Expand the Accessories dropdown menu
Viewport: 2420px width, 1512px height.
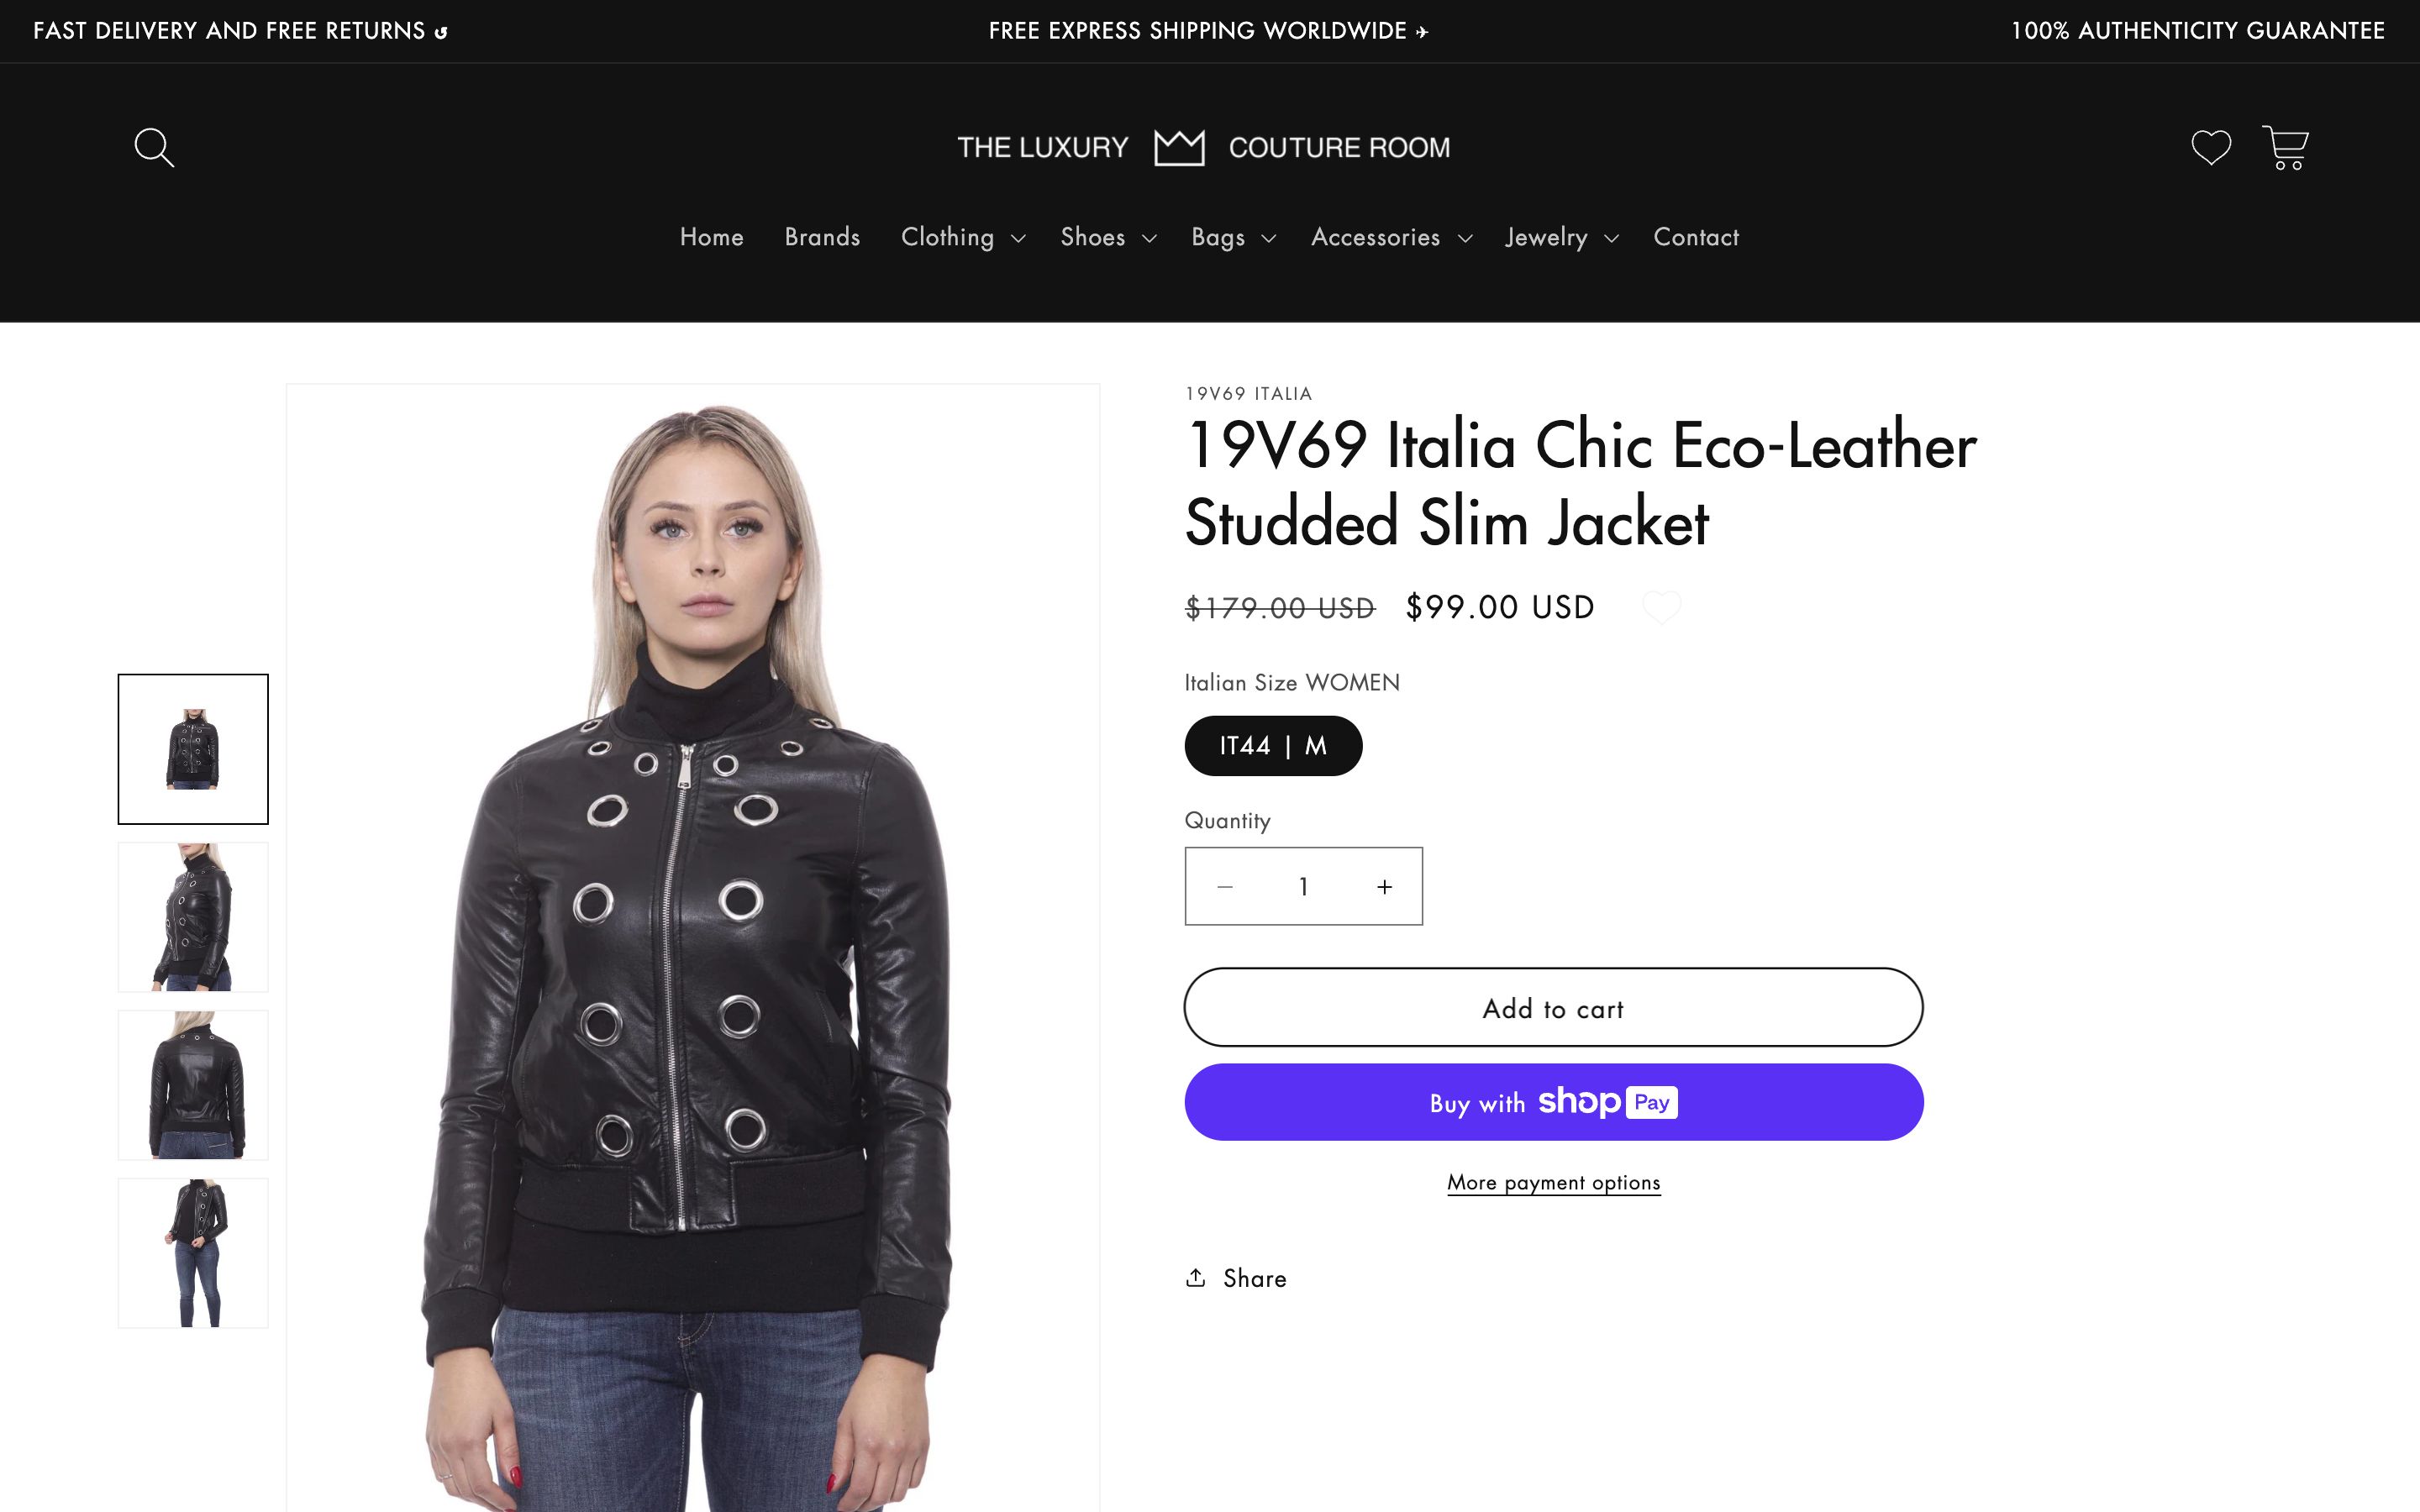[1391, 237]
